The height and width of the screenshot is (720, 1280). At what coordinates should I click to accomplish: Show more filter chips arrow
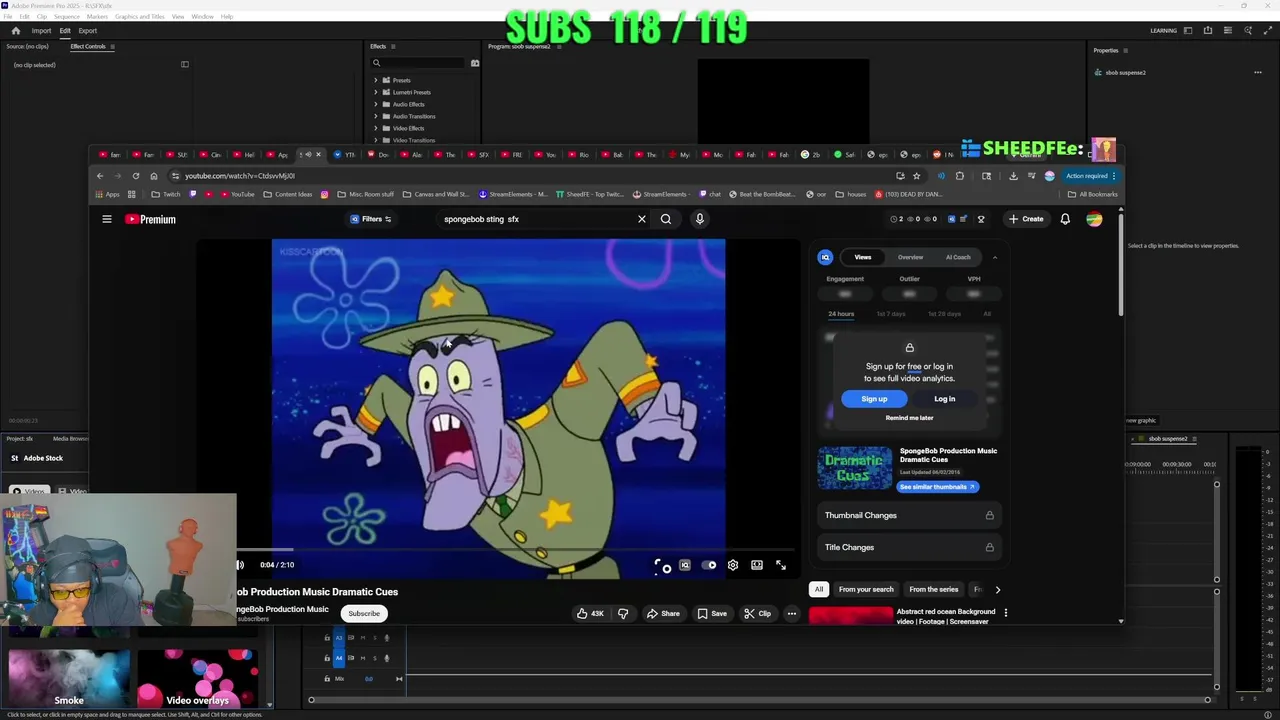click(x=997, y=590)
